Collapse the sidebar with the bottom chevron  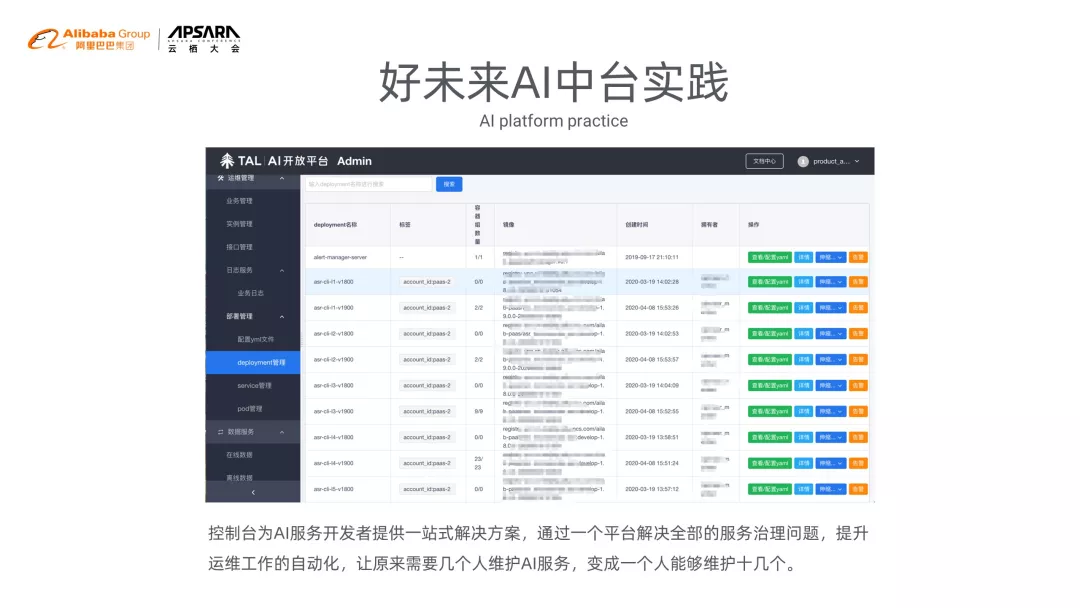click(253, 492)
